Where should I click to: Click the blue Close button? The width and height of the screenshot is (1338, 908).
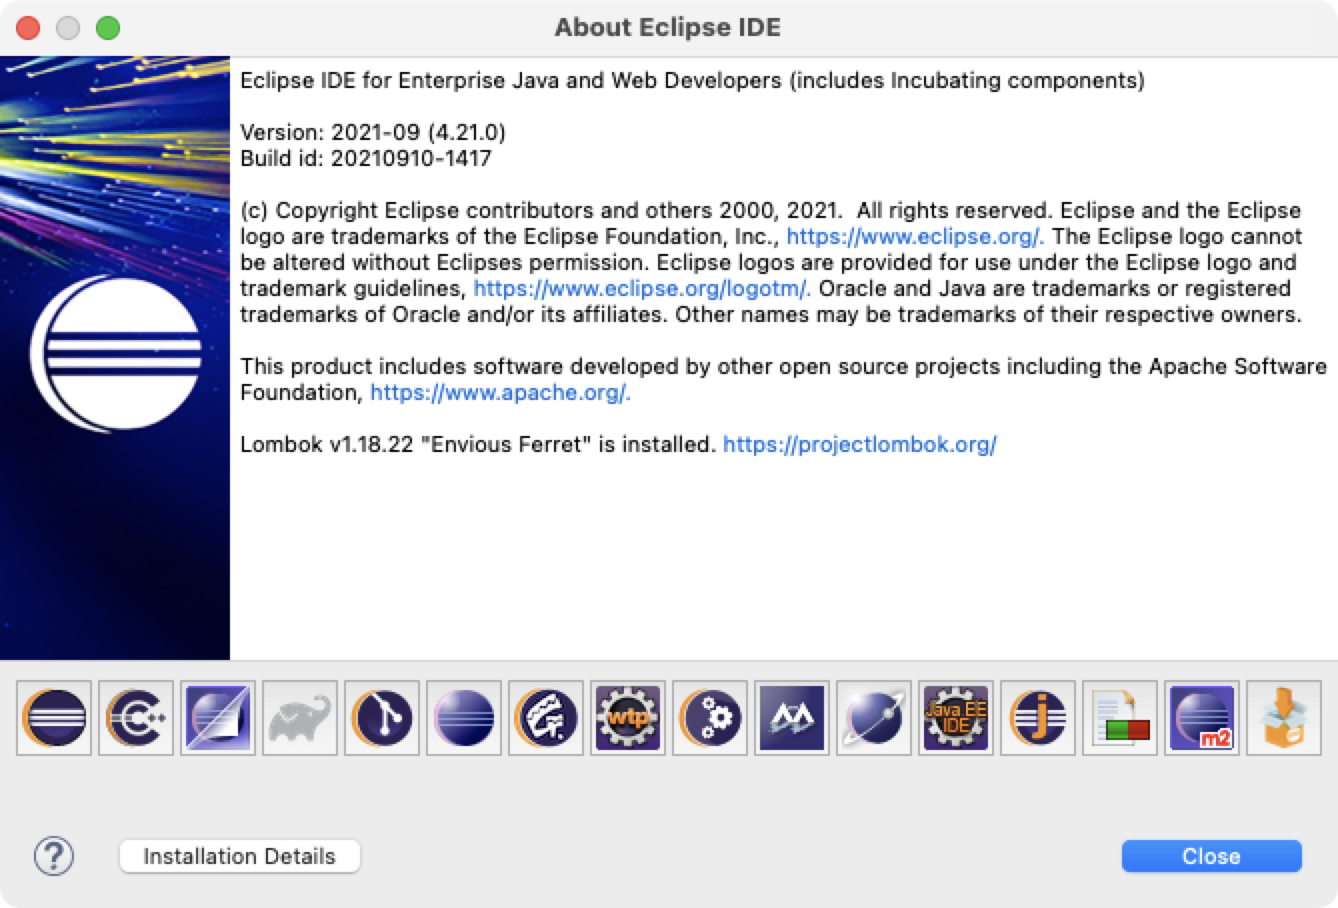point(1211,856)
